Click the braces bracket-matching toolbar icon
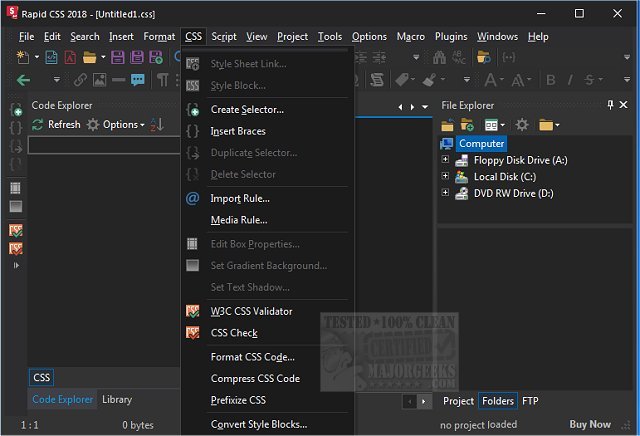 [x=509, y=57]
